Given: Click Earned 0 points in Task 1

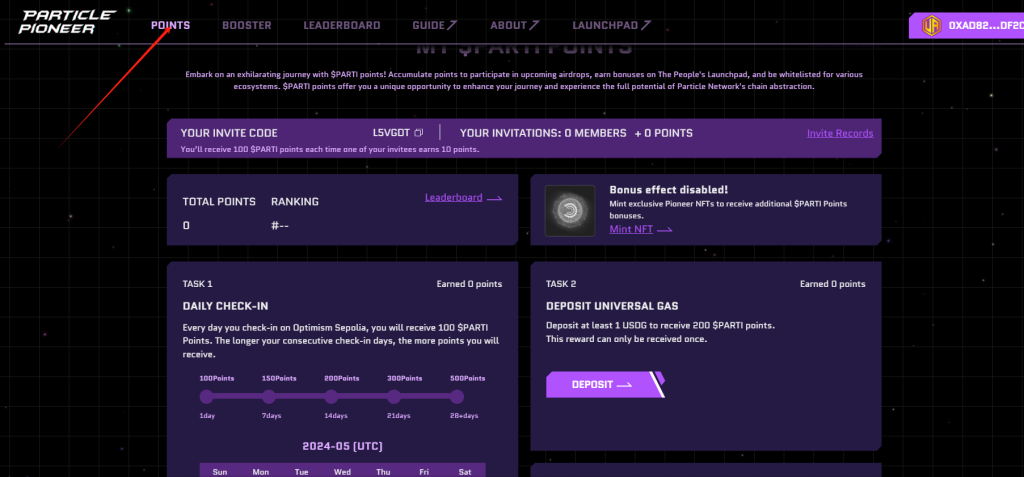Looking at the screenshot, I should coord(470,284).
